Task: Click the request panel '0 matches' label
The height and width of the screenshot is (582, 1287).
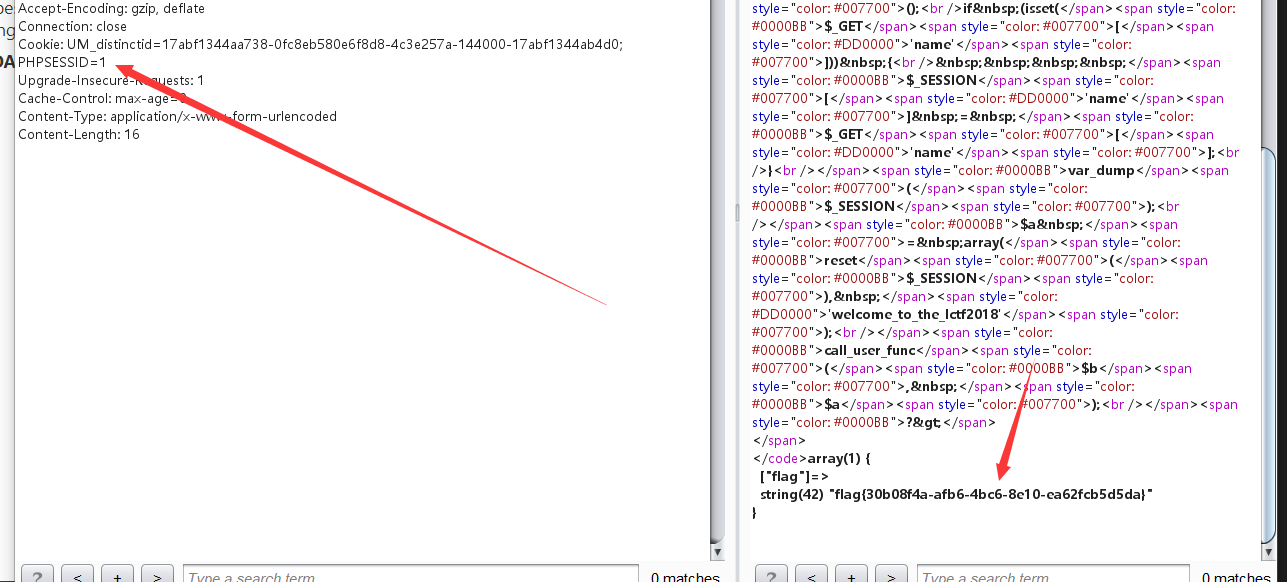Action: click(684, 576)
